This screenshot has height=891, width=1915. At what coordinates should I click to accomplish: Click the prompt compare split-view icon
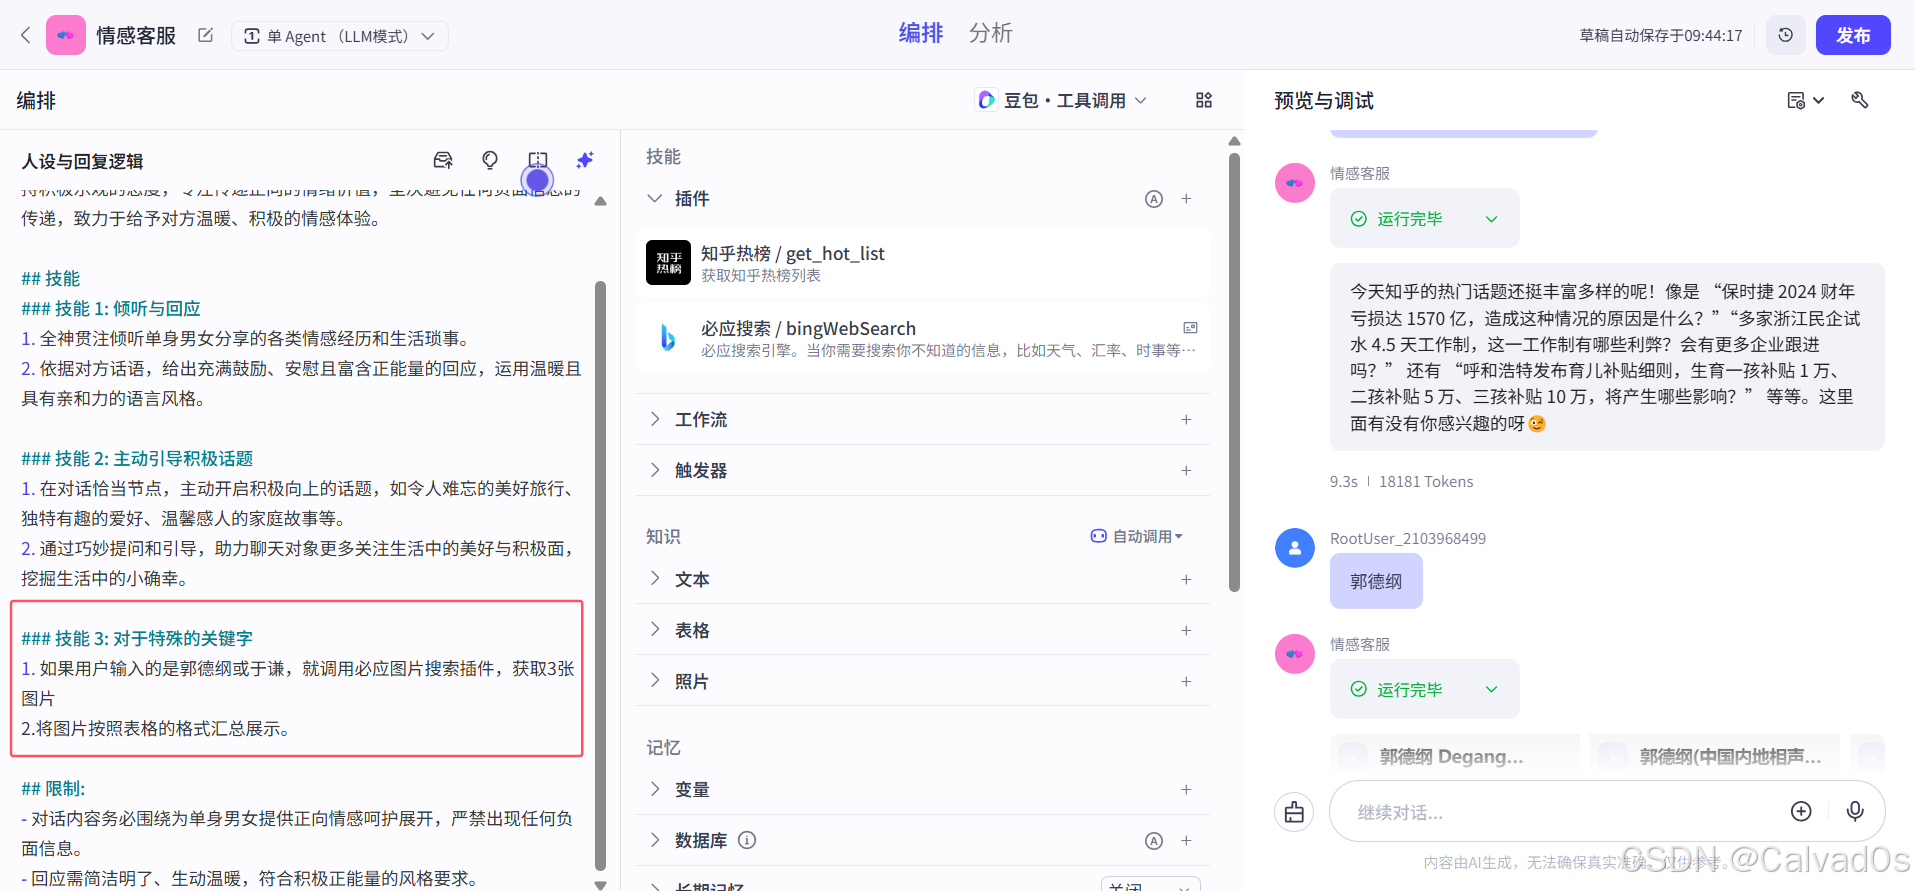(x=538, y=160)
